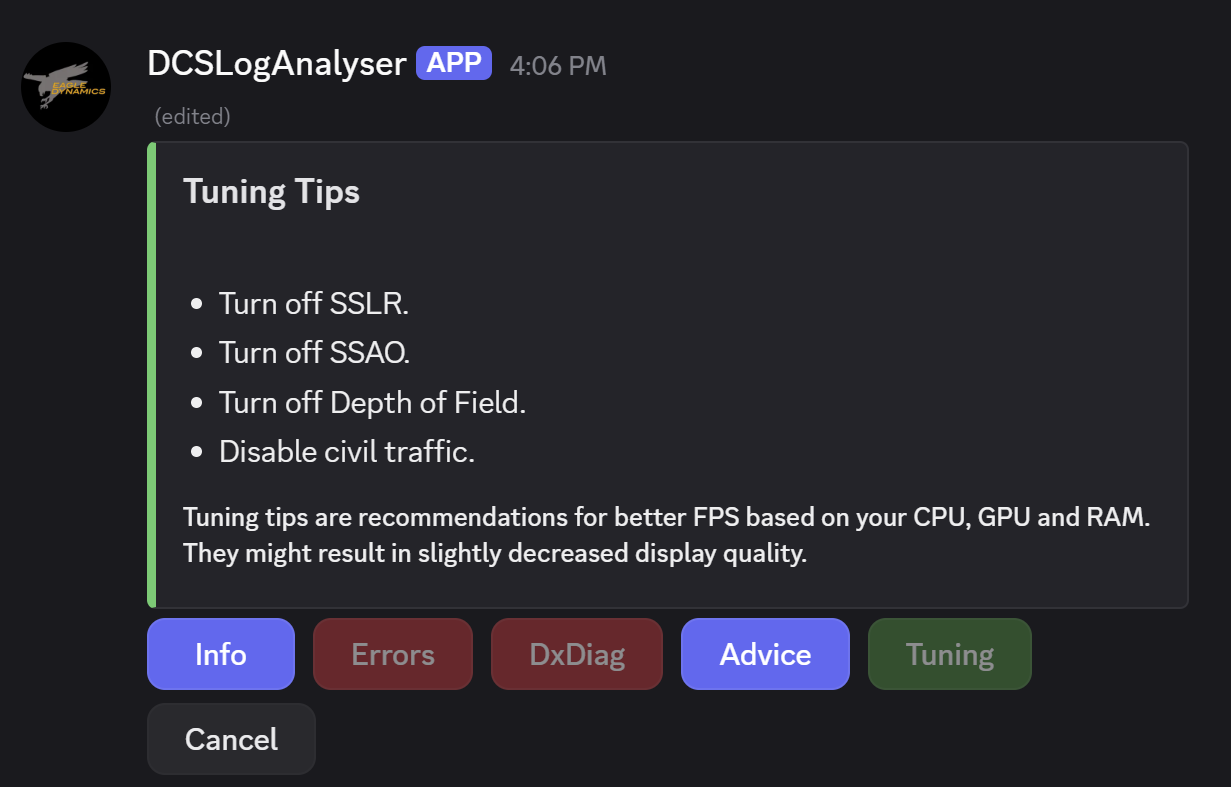
Task: Click the disabled Errors button
Action: click(393, 654)
